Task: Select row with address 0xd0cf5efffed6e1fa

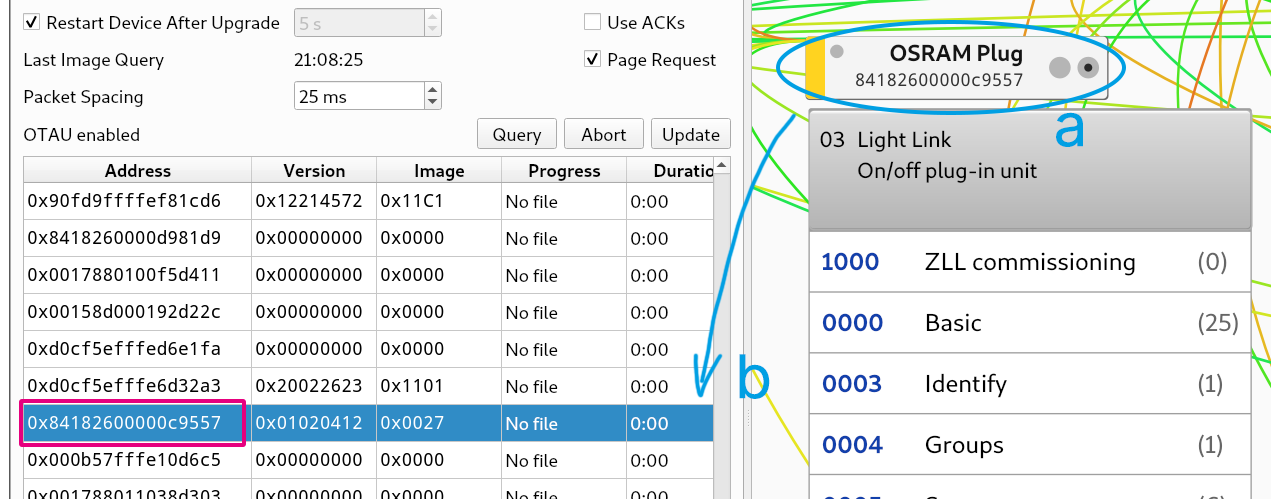Action: coord(368,349)
